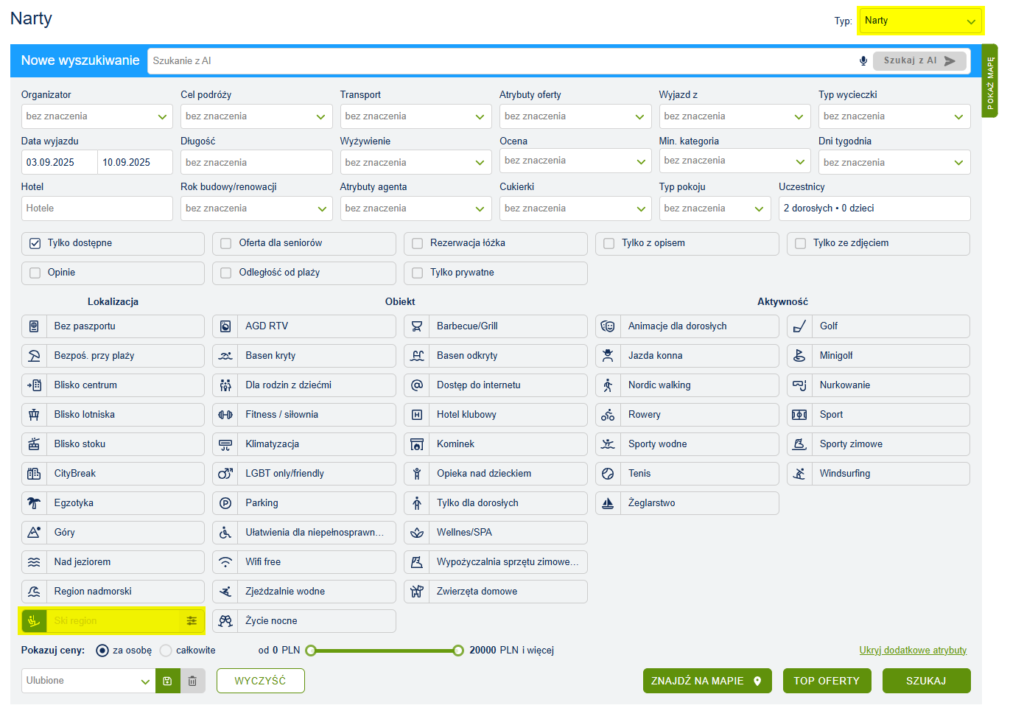Enable the Oferta dla seniorów checkbox
This screenshot has height=722, width=1024.
[x=226, y=243]
